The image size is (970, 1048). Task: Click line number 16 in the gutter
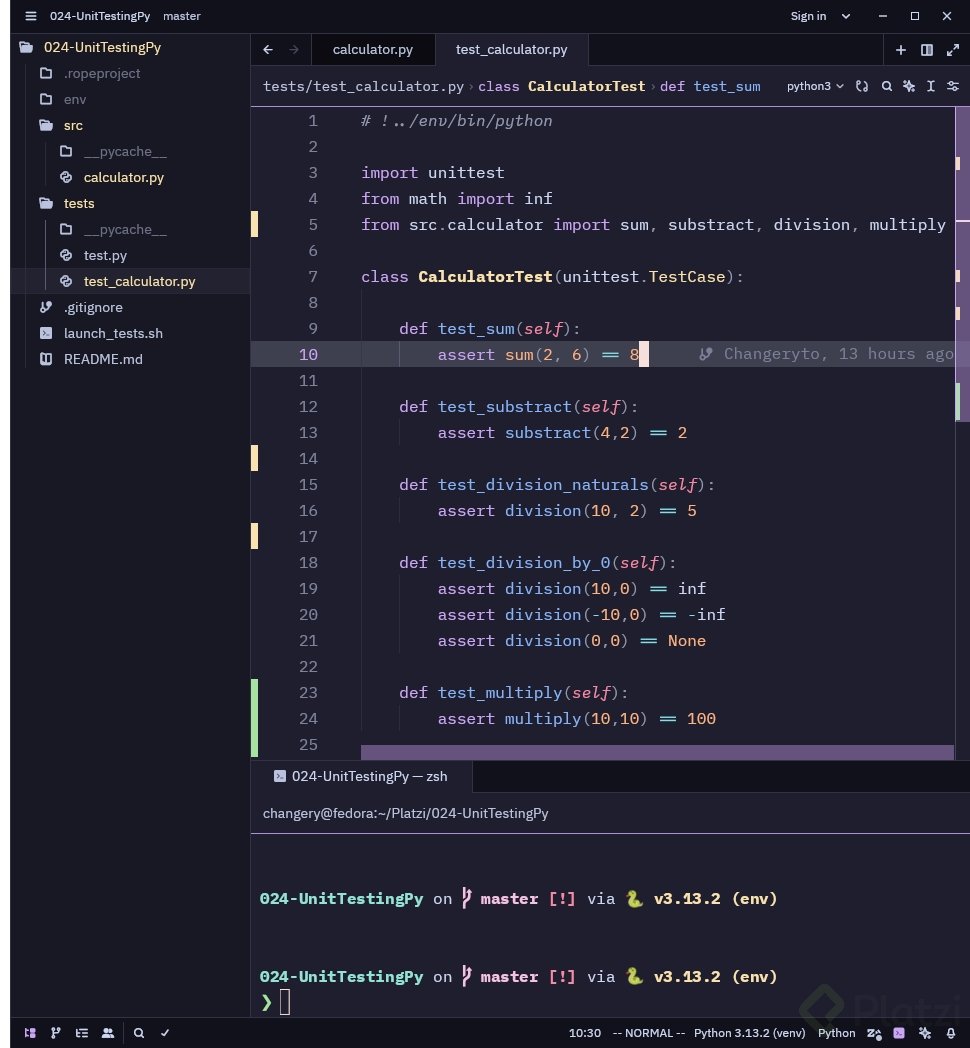308,510
